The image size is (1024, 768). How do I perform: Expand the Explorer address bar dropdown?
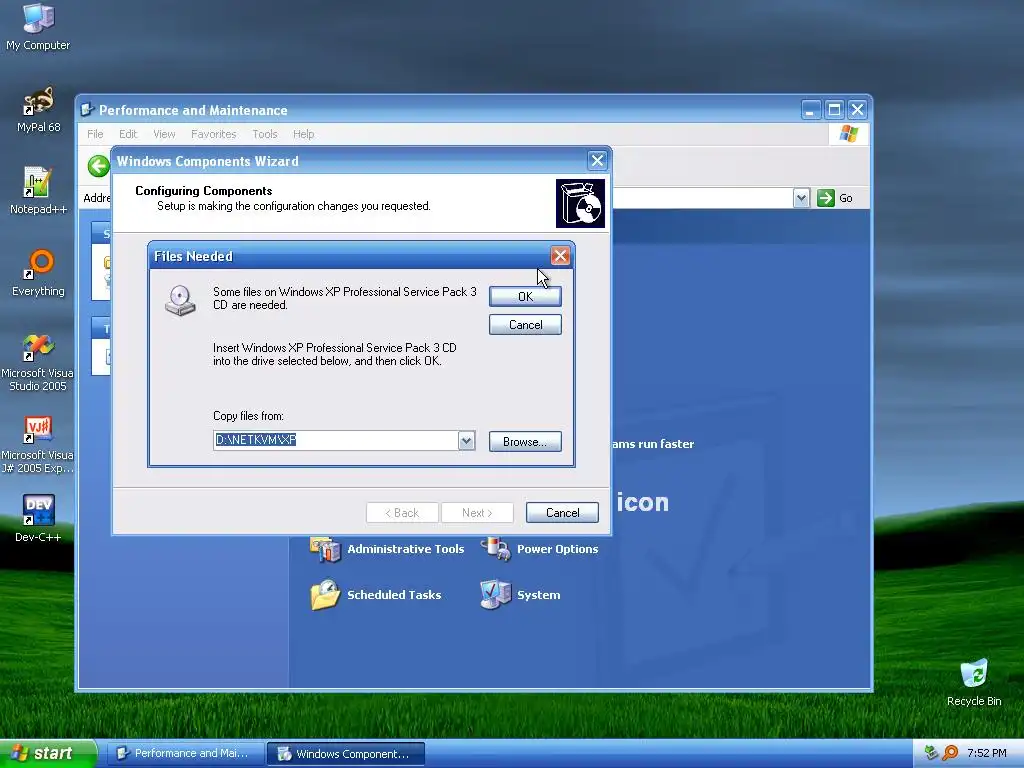pyautogui.click(x=801, y=198)
